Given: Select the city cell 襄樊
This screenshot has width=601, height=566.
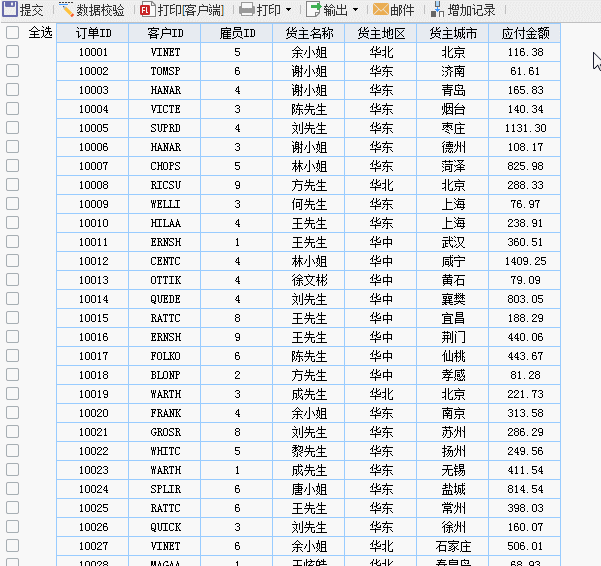Looking at the screenshot, I should 453,299.
